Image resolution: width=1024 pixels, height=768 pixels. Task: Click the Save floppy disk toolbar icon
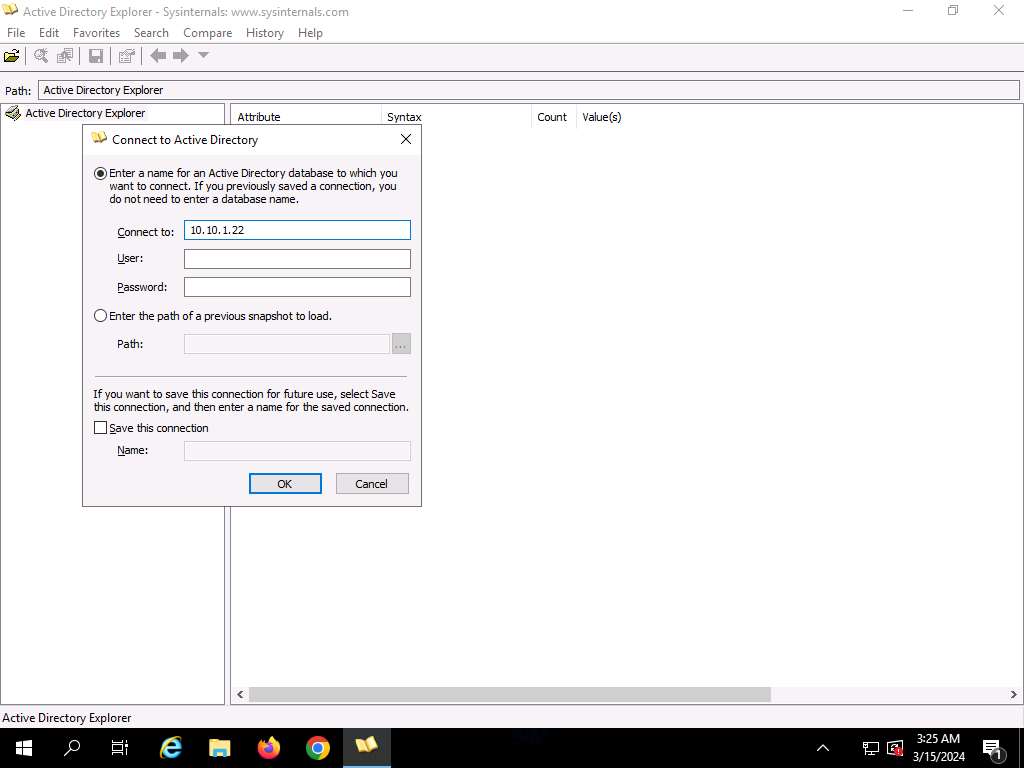[96, 56]
